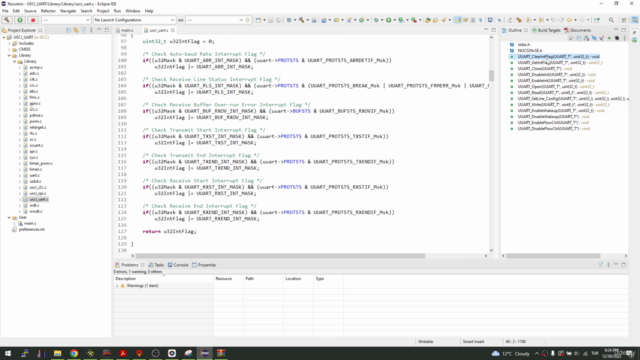The width and height of the screenshot is (640, 360).
Task: Collapse the USCI_UART project node
Action: (4, 37)
